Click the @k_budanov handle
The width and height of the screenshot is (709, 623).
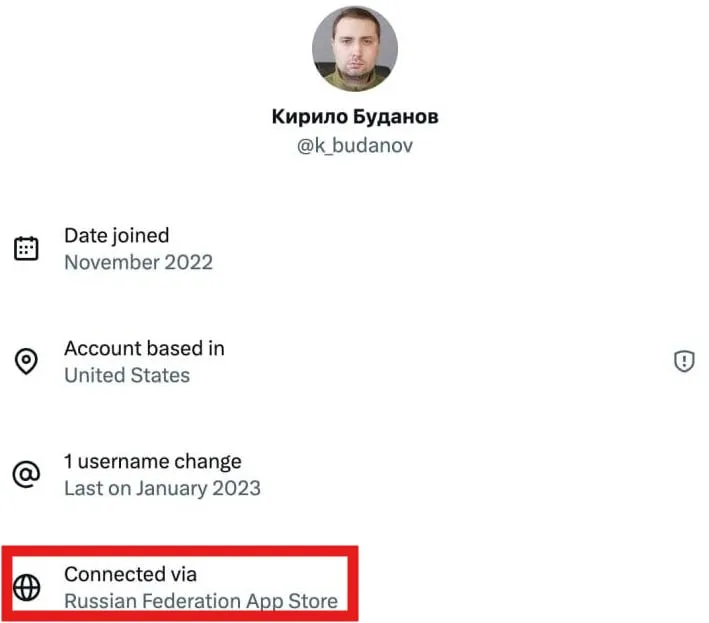coord(354,146)
